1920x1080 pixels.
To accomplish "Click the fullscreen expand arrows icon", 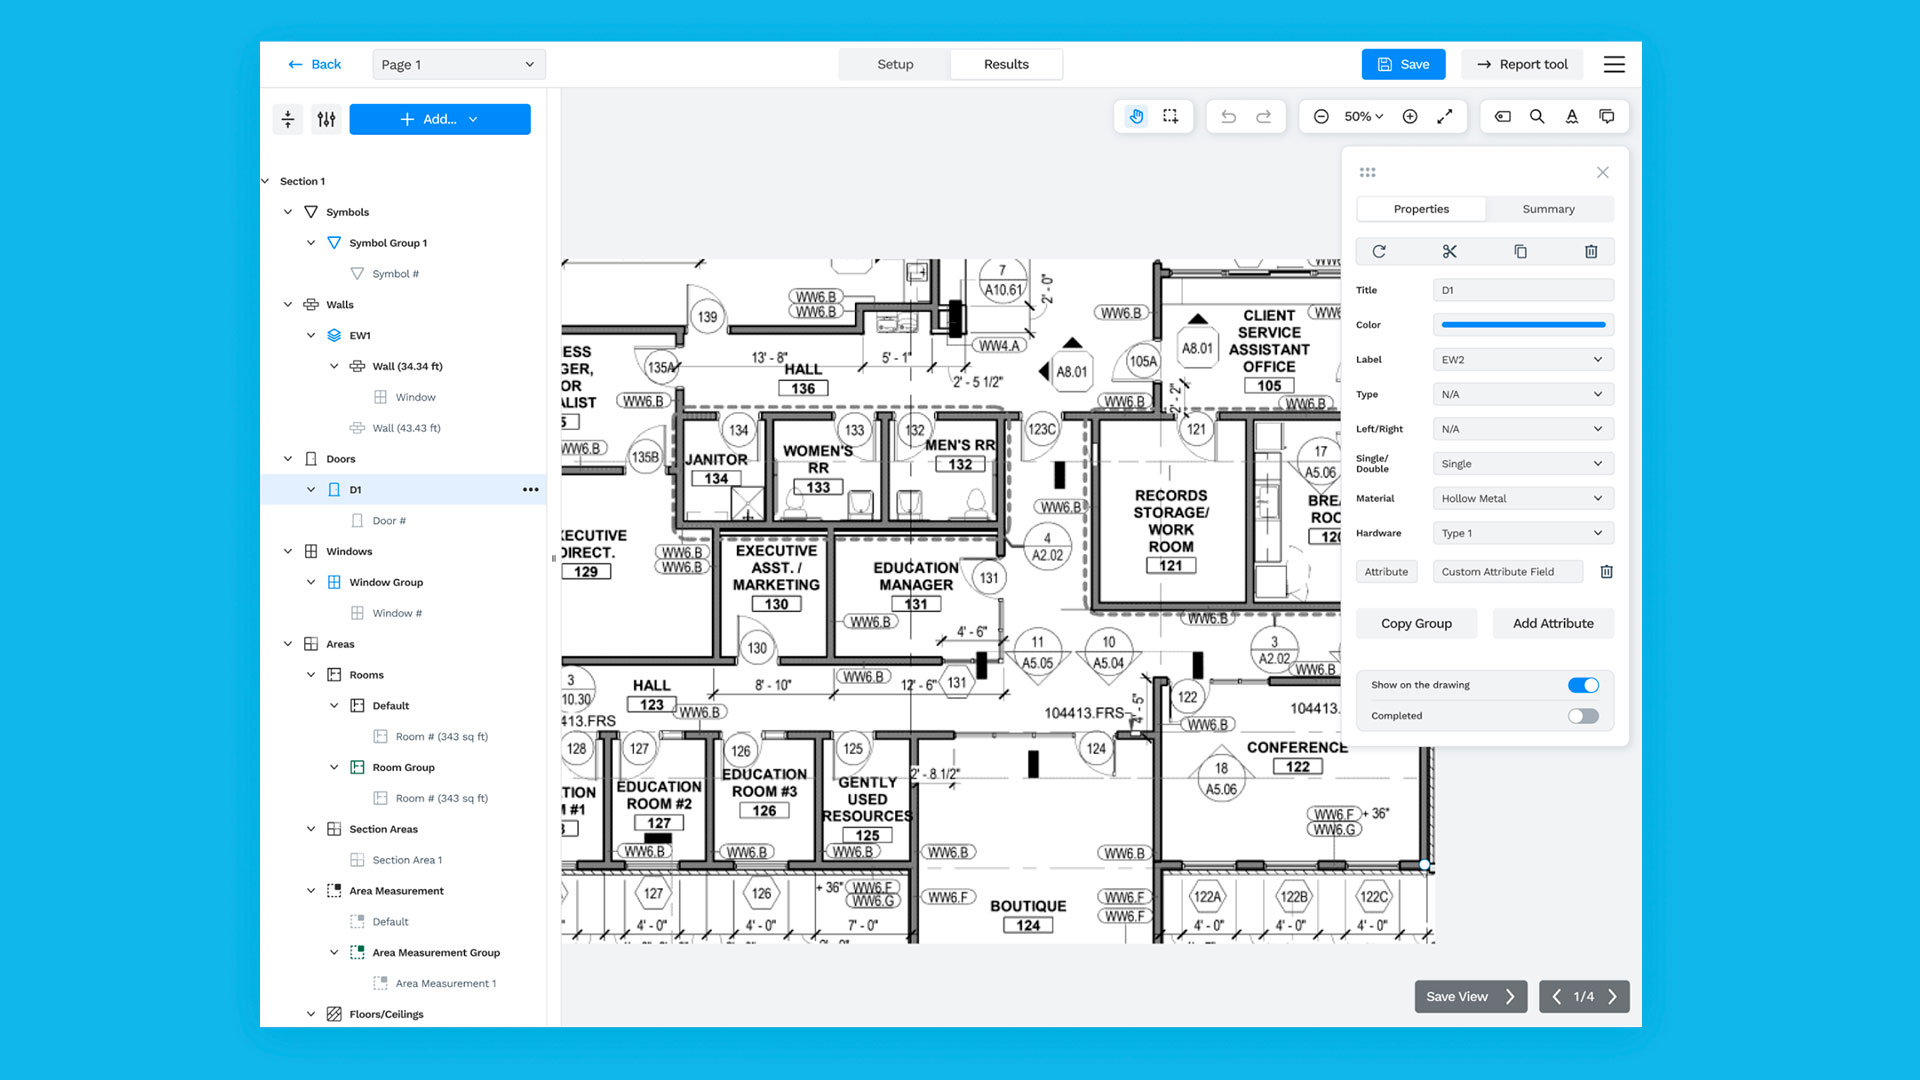I will 1445,117.
